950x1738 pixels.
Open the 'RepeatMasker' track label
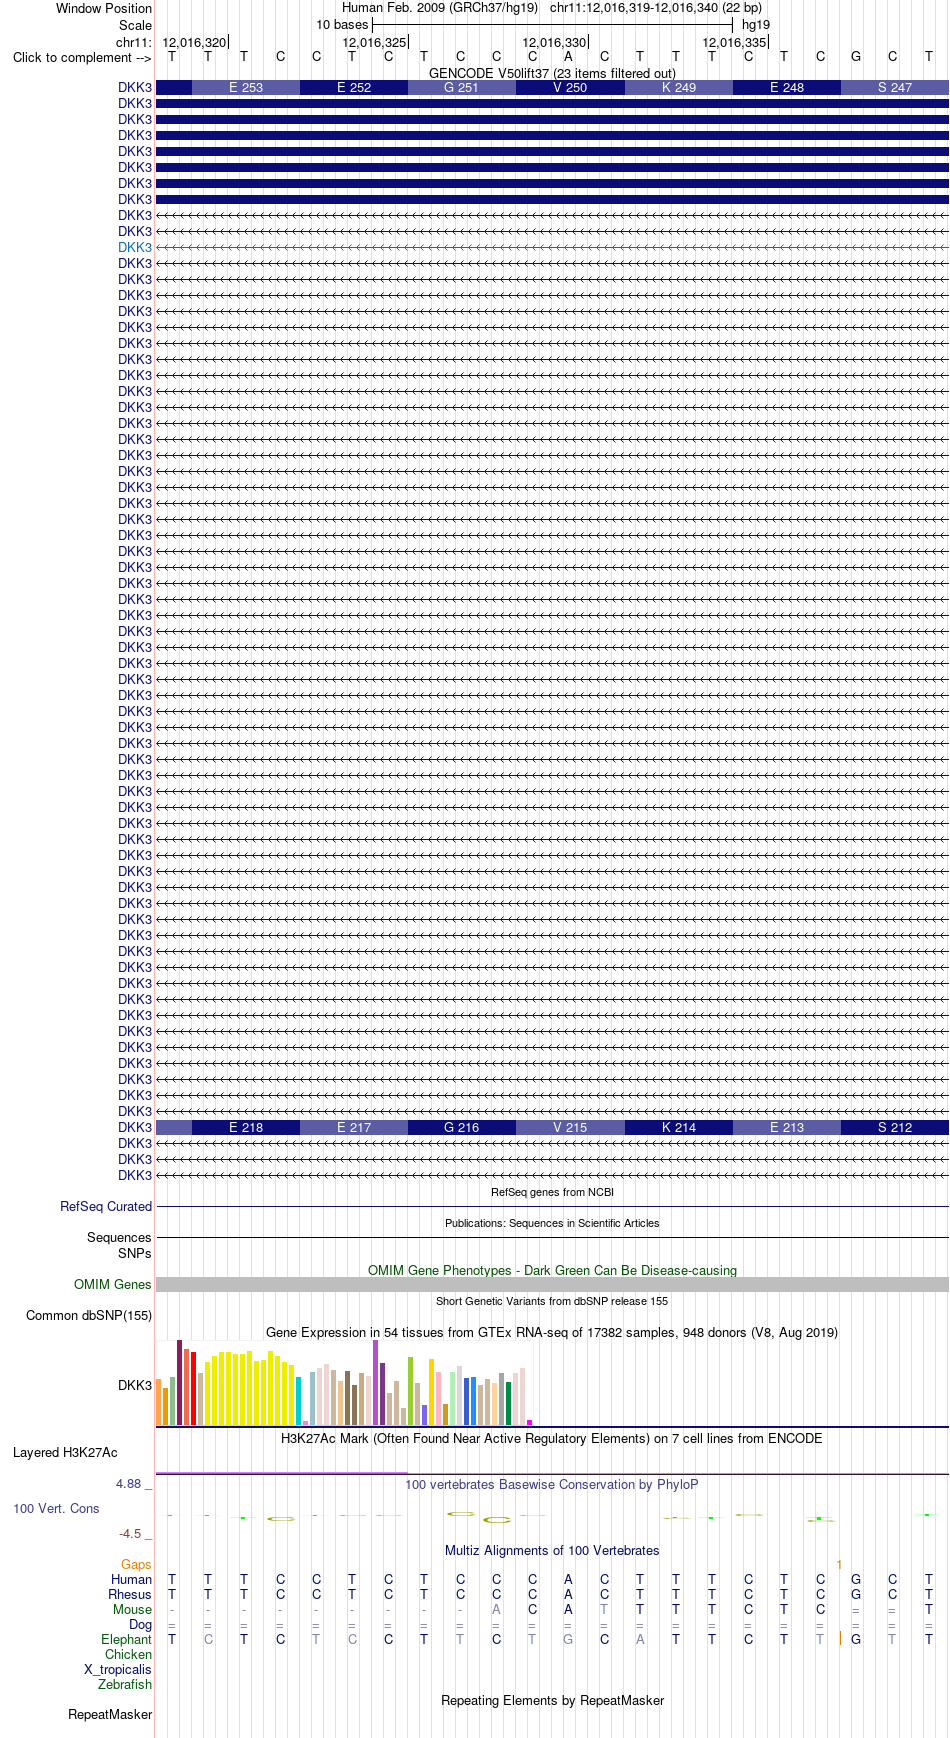click(110, 1714)
